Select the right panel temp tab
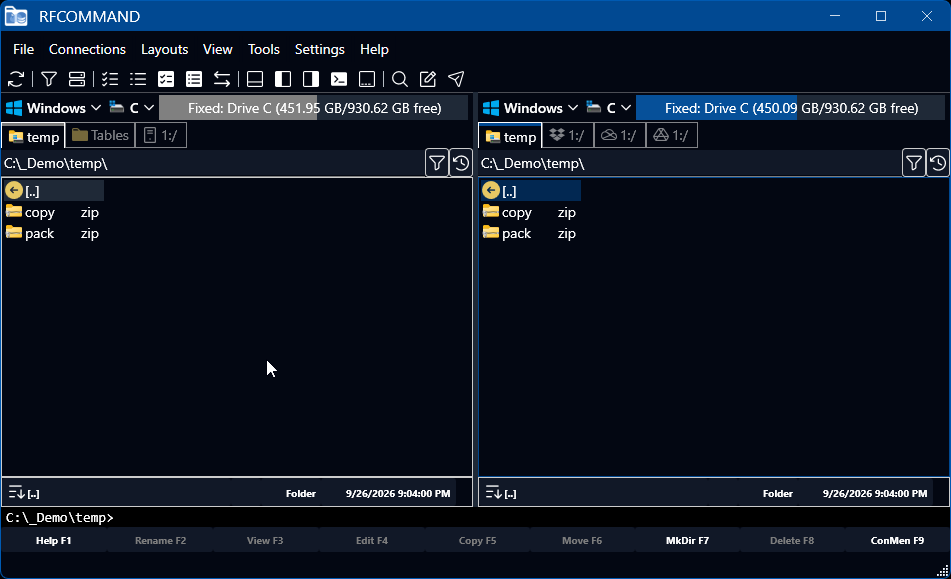The height and width of the screenshot is (579, 951). click(x=511, y=136)
